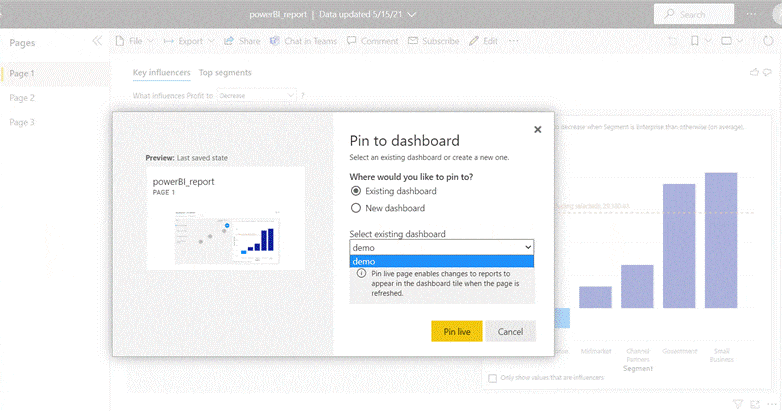Screen dimensions: 782x411
Task: Collapse the Pages pane with double chevron
Action: coord(97,41)
